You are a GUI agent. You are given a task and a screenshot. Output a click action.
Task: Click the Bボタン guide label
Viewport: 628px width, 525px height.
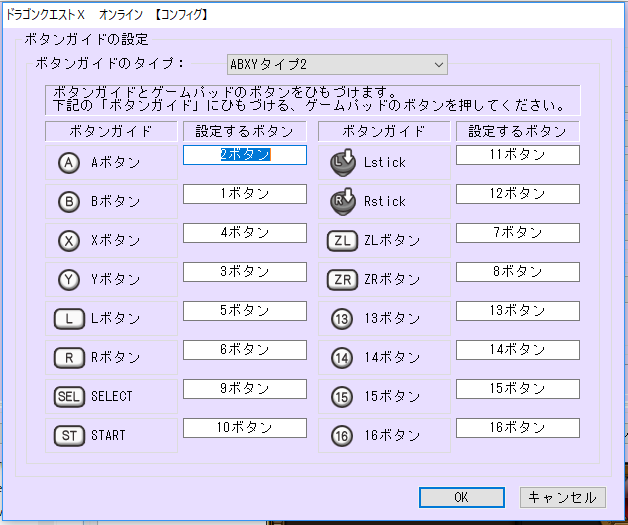(x=115, y=202)
